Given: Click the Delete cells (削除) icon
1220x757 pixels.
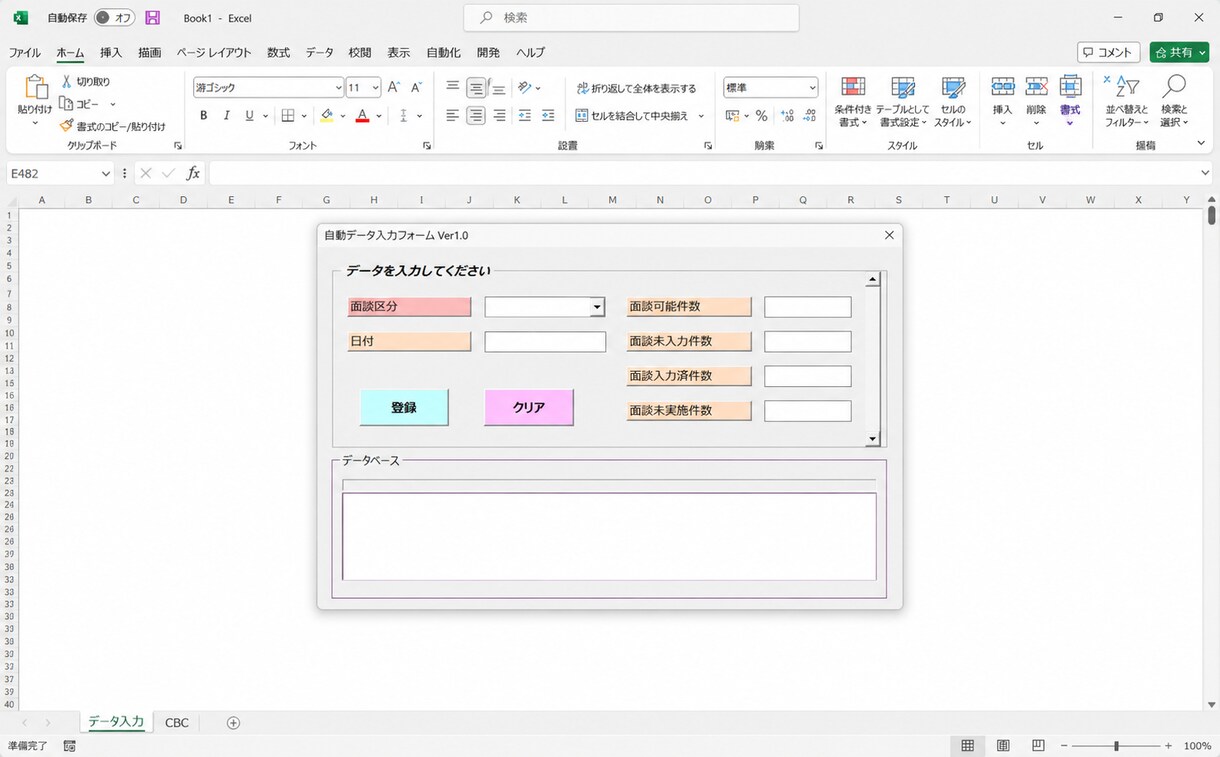Looking at the screenshot, I should click(x=1036, y=87).
